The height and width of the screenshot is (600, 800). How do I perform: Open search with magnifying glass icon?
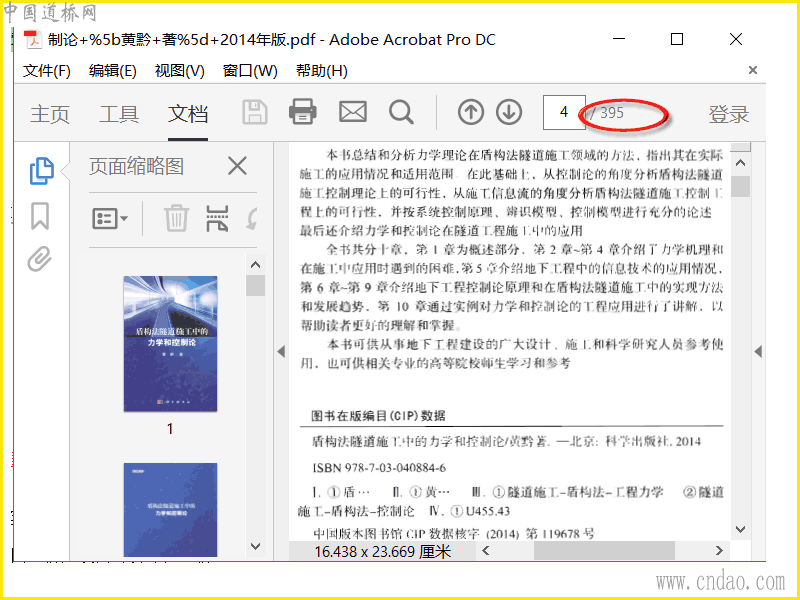point(401,112)
